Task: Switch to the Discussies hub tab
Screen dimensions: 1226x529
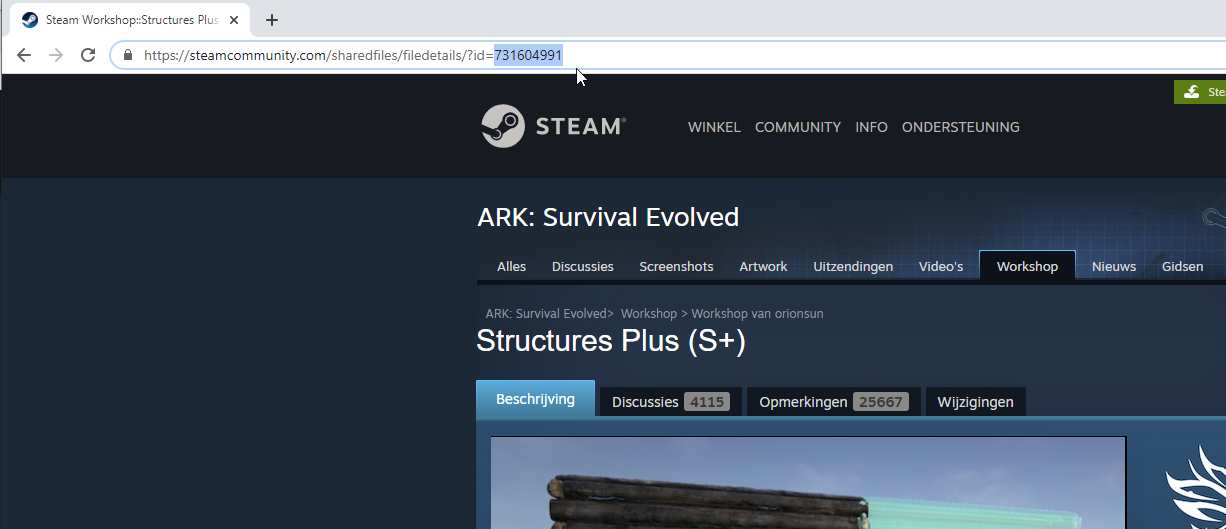Action: coord(583,266)
